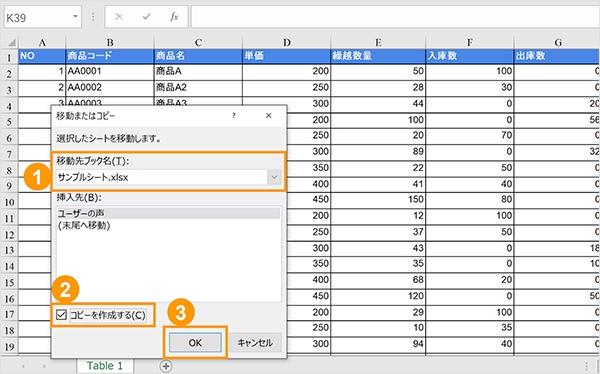Click the cancel X icon in formula bar

pyautogui.click(x=119, y=17)
